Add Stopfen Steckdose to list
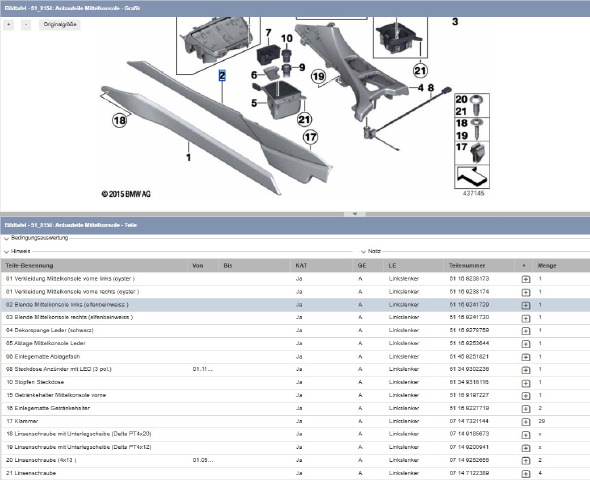Image resolution: width=590 pixels, height=480 pixels. (526, 383)
